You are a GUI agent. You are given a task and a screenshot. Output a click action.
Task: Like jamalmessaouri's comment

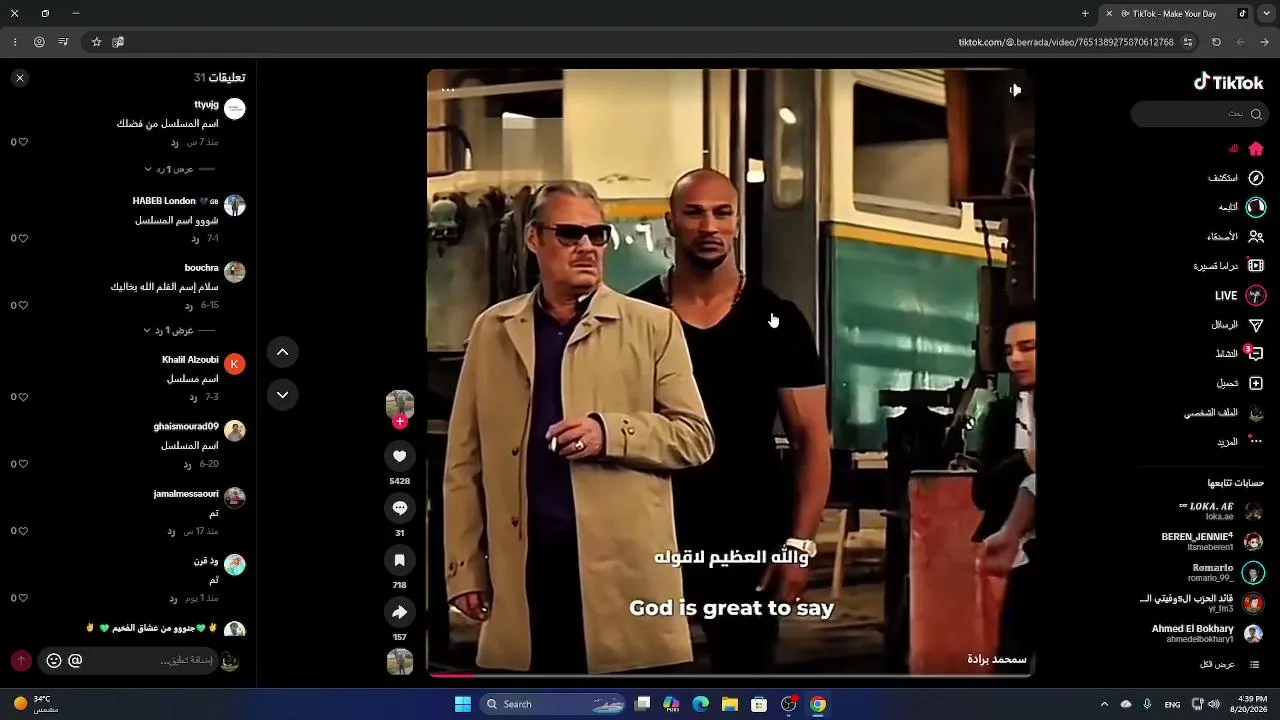[x=23, y=531]
